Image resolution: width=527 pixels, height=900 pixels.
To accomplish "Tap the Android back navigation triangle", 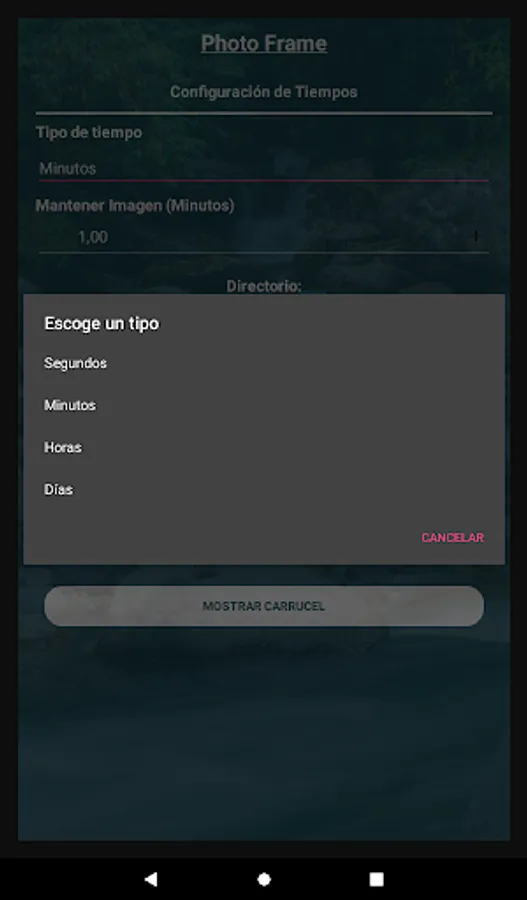I will [151, 879].
